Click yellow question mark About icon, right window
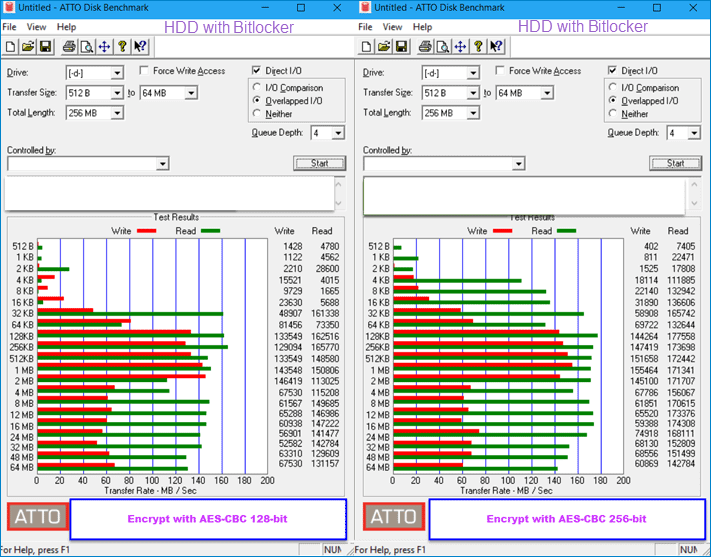This screenshot has height=557, width=711. [x=478, y=46]
